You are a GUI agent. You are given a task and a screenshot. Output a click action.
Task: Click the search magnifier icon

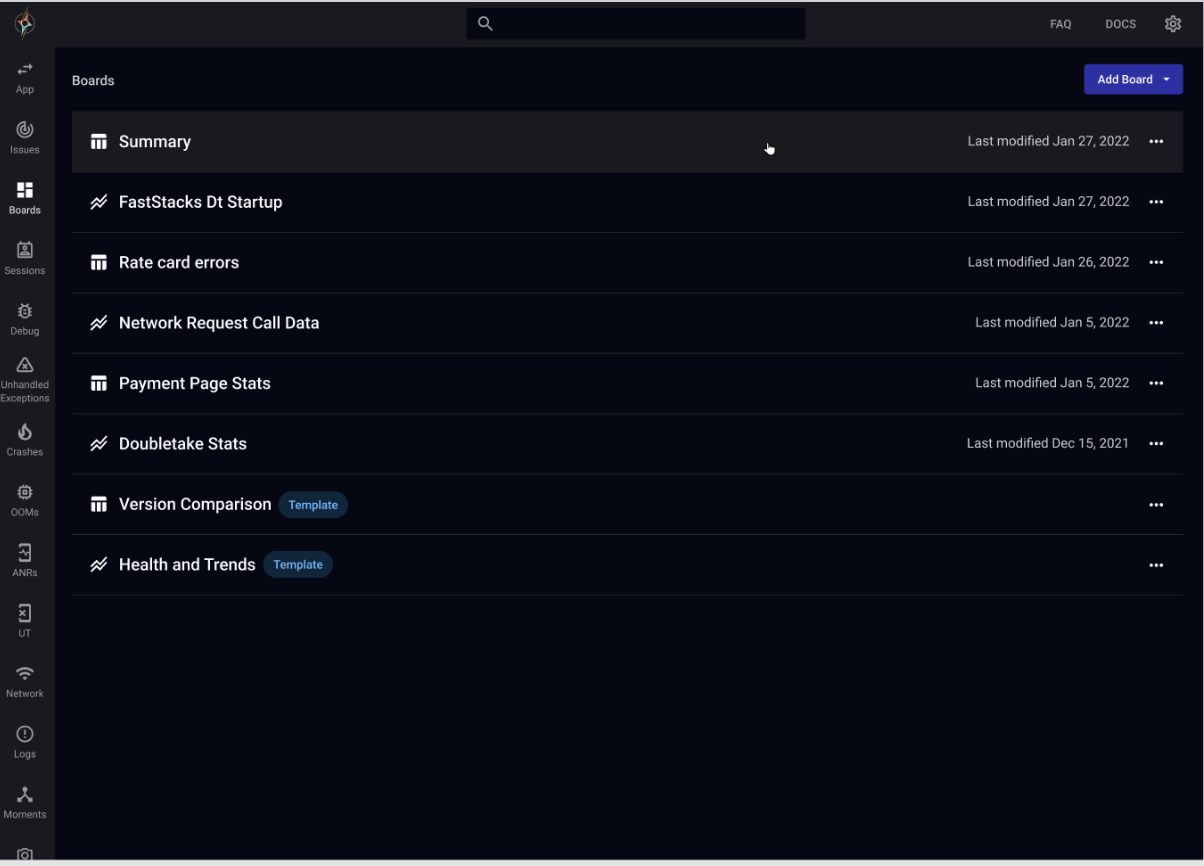pos(485,24)
